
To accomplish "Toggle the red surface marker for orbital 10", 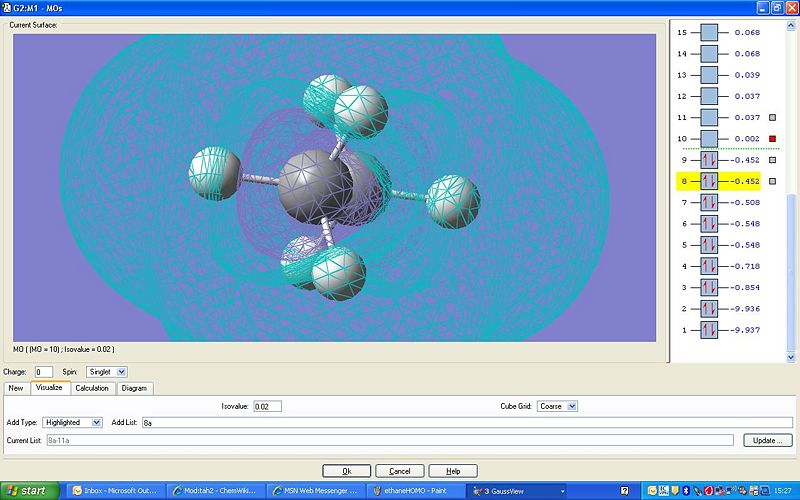I will (772, 139).
